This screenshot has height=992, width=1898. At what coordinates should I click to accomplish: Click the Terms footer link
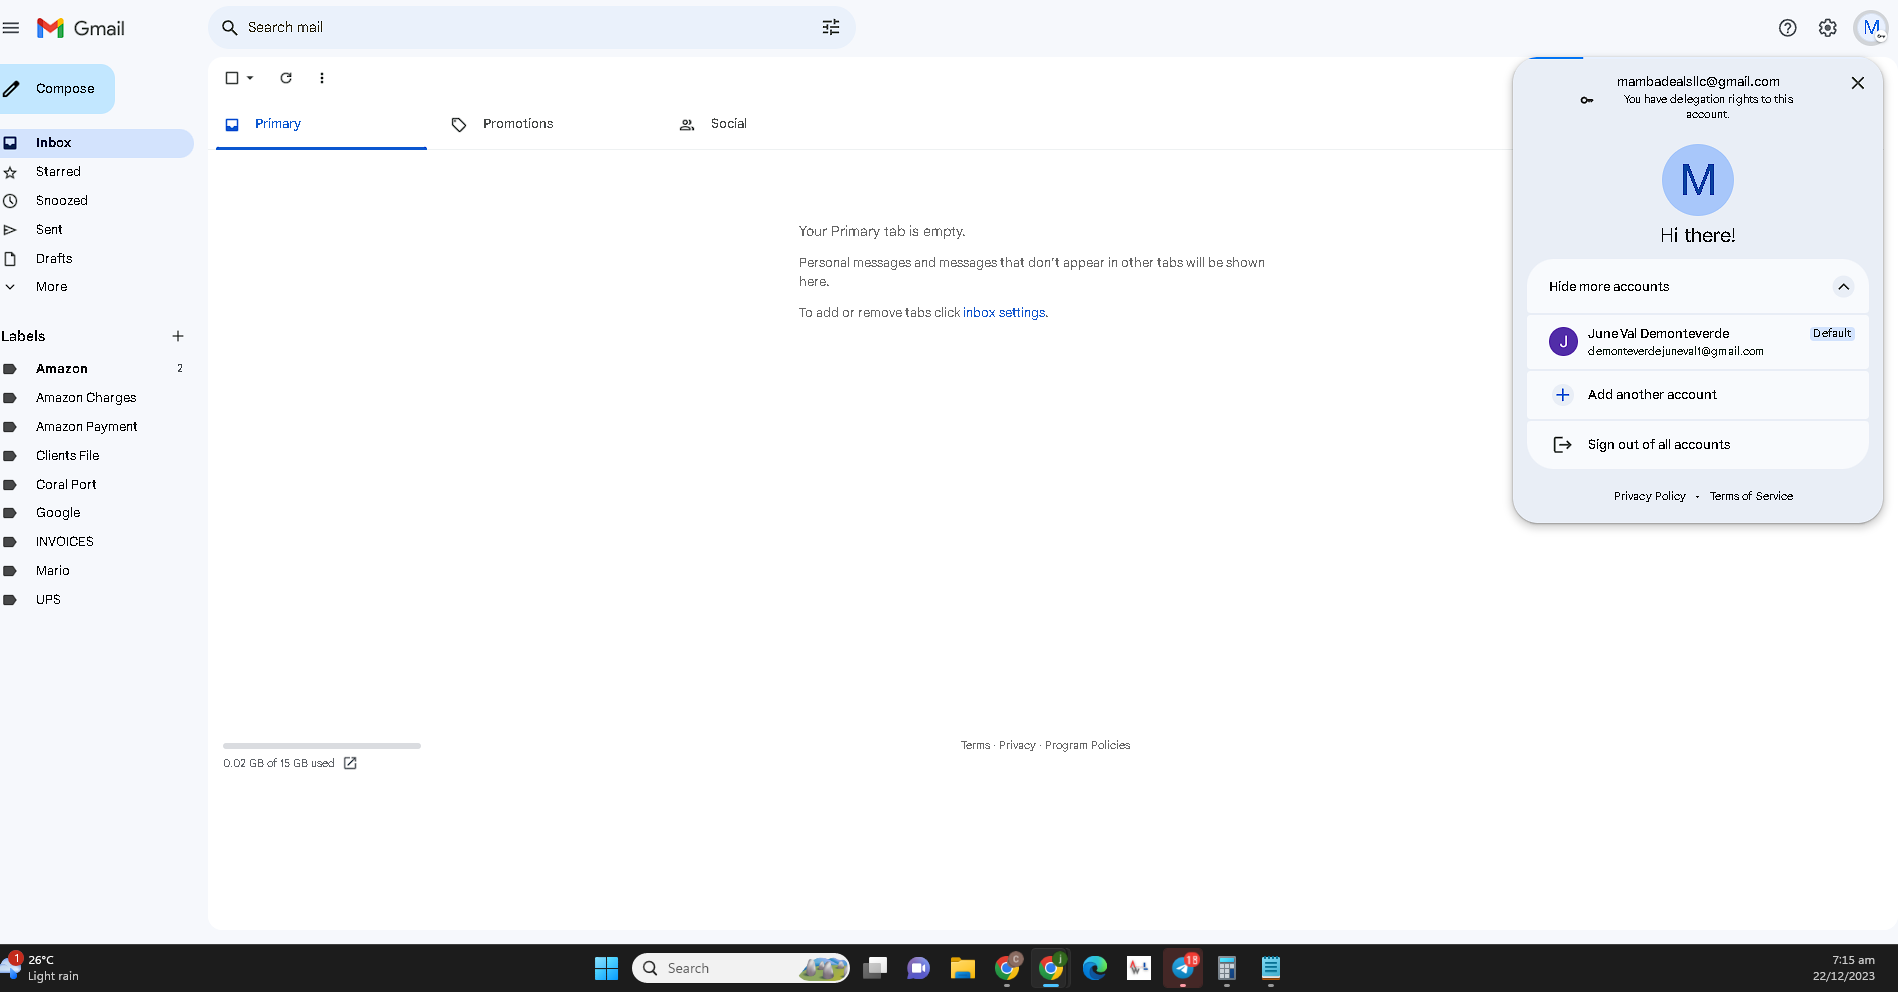click(975, 745)
